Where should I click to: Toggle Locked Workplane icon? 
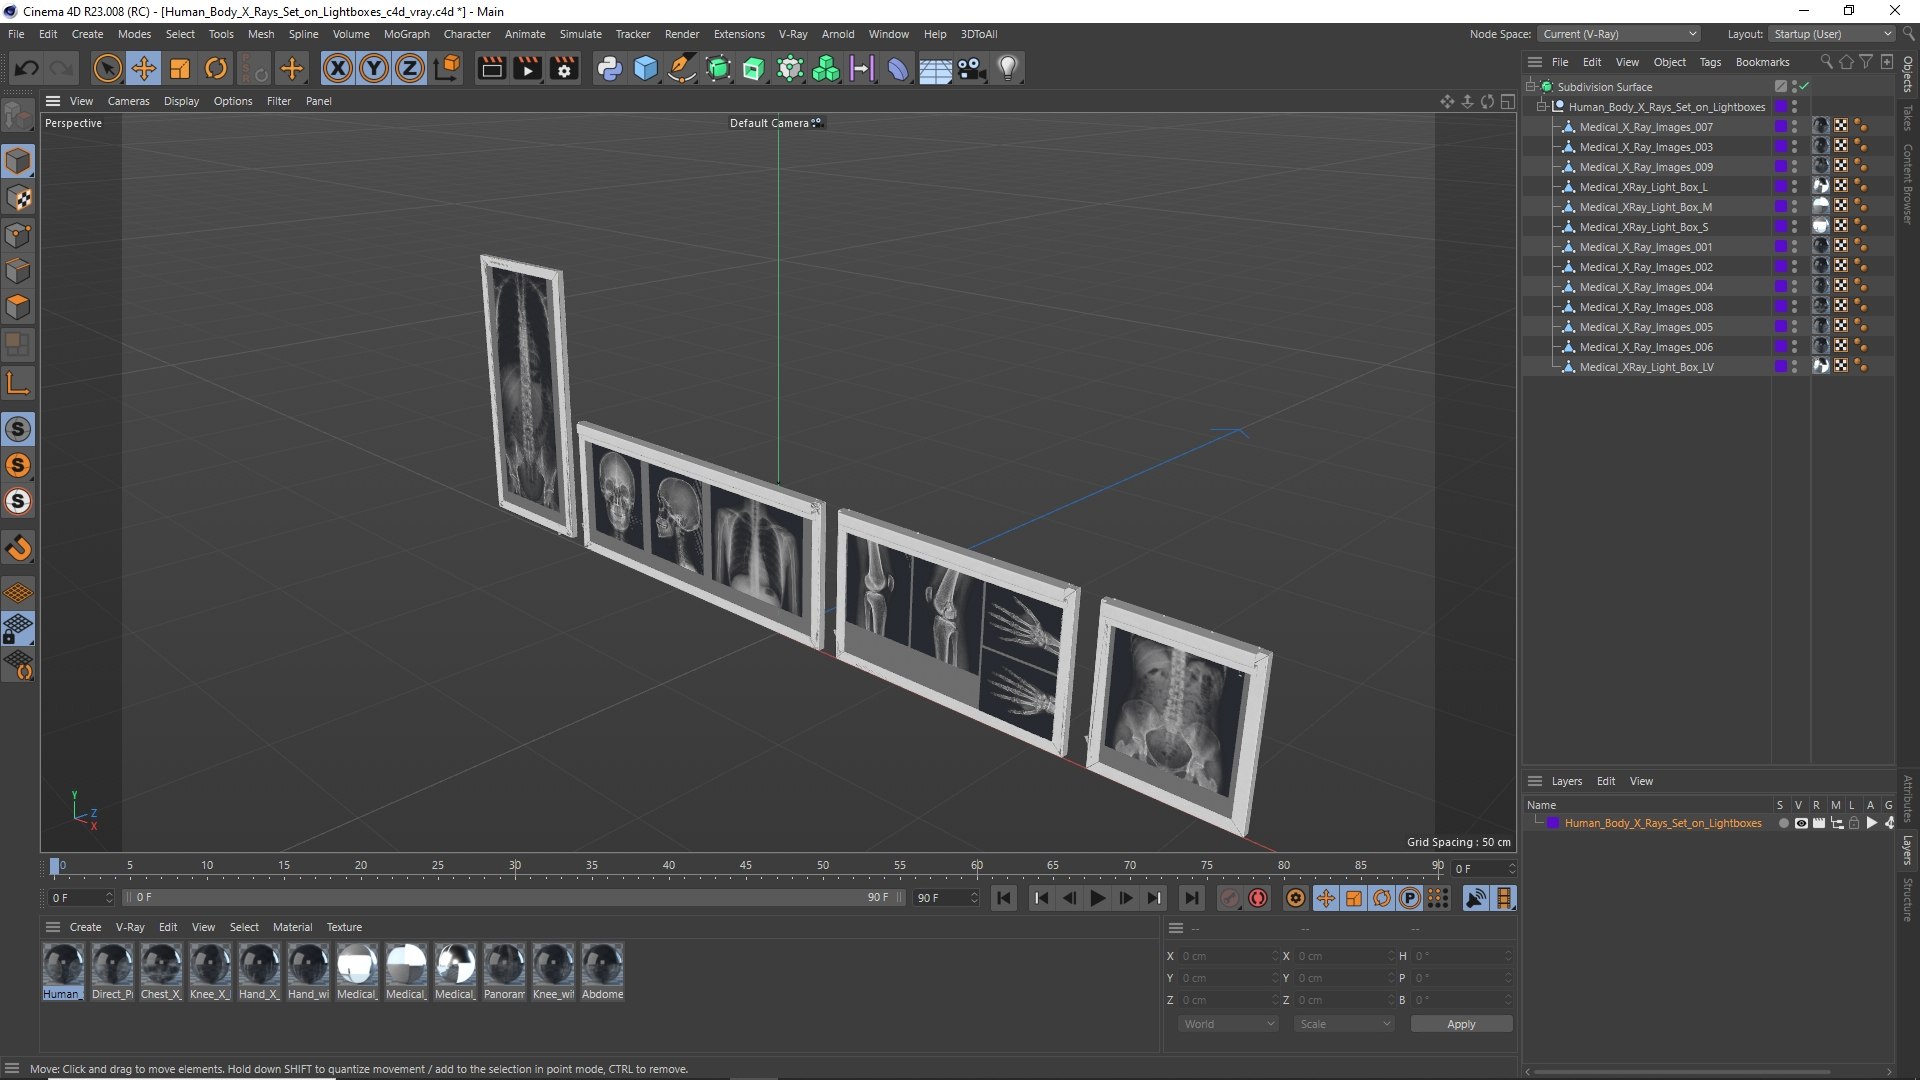coord(18,629)
